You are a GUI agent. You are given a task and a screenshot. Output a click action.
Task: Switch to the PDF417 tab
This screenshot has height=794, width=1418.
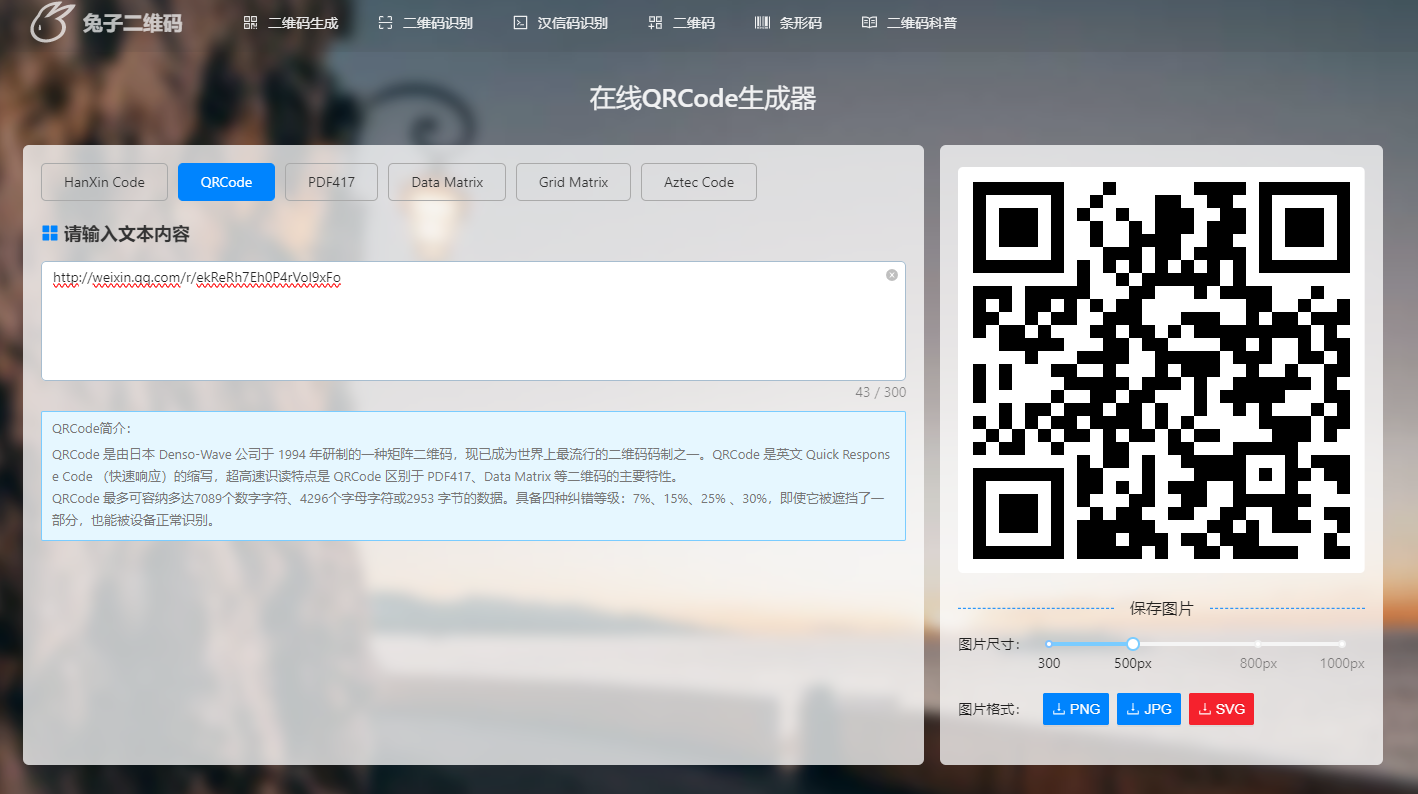click(331, 182)
